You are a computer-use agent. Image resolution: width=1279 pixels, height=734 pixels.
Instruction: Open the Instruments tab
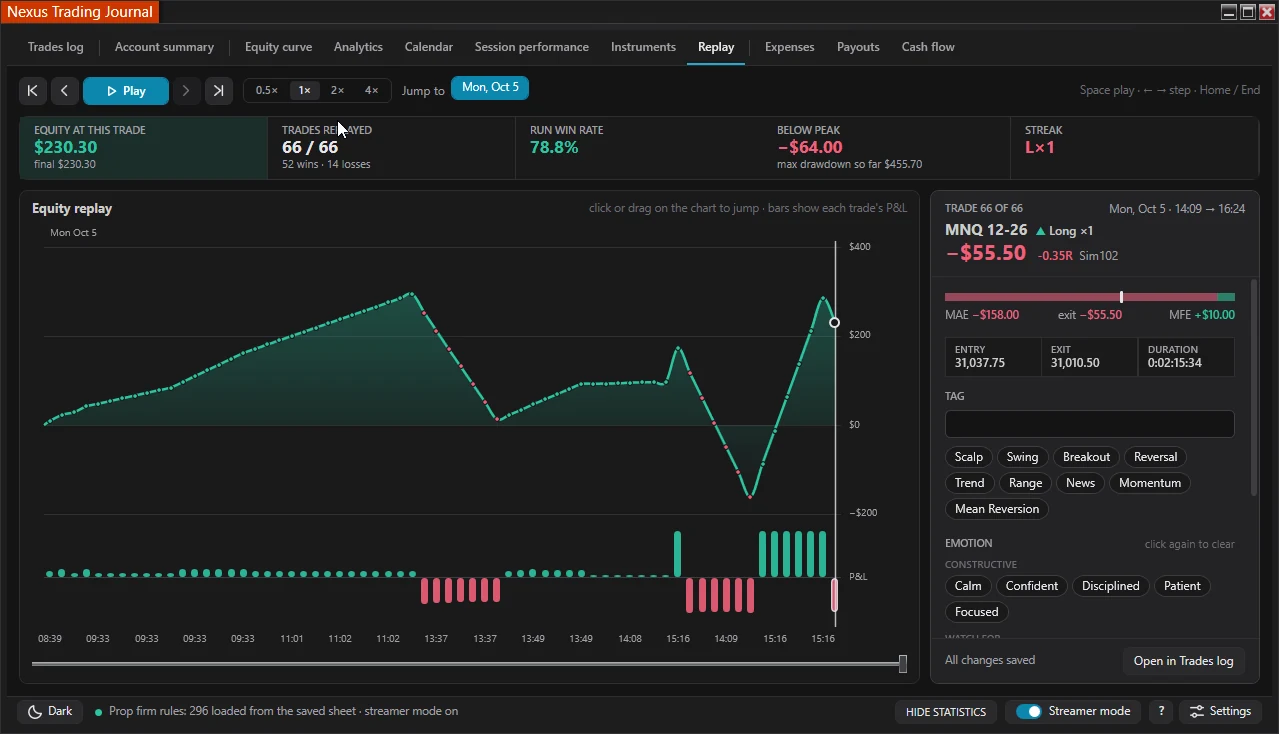[x=643, y=47]
